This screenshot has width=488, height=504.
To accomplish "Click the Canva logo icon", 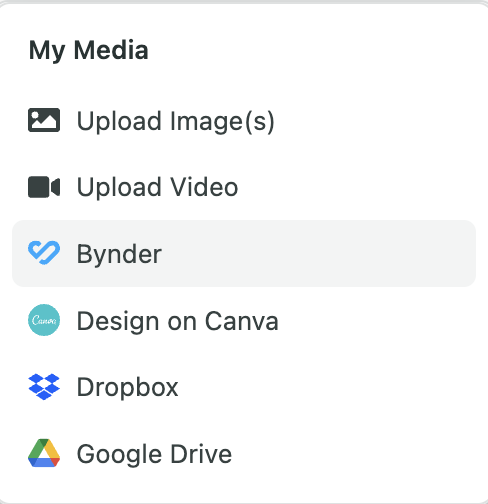I will point(44,320).
